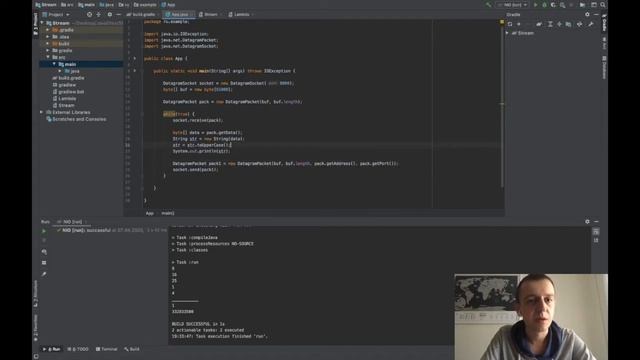
Task: Open Run tool window button at bottom
Action: coord(52,349)
